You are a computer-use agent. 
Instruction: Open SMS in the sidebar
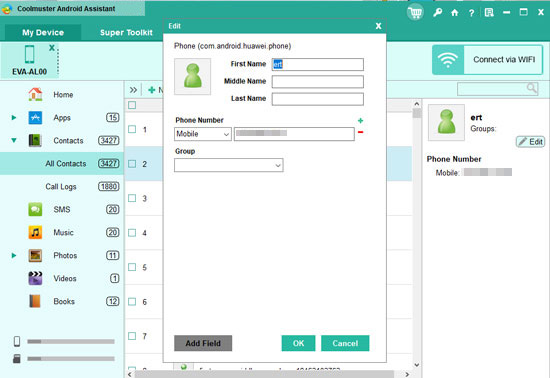pos(62,210)
